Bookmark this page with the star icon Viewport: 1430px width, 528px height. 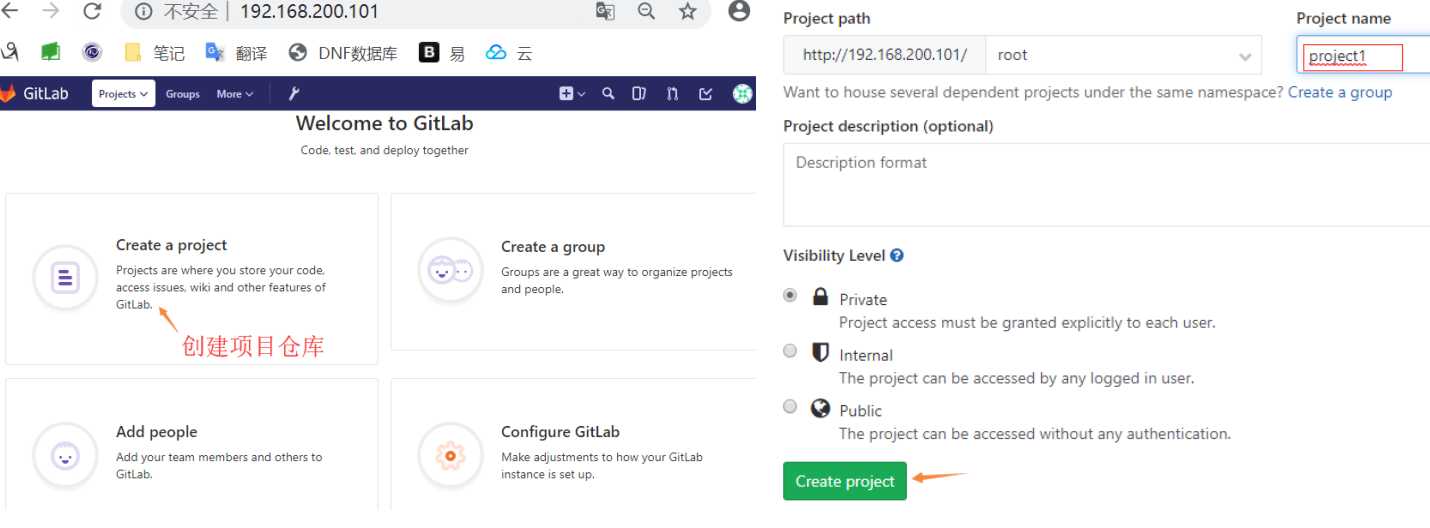point(687,12)
